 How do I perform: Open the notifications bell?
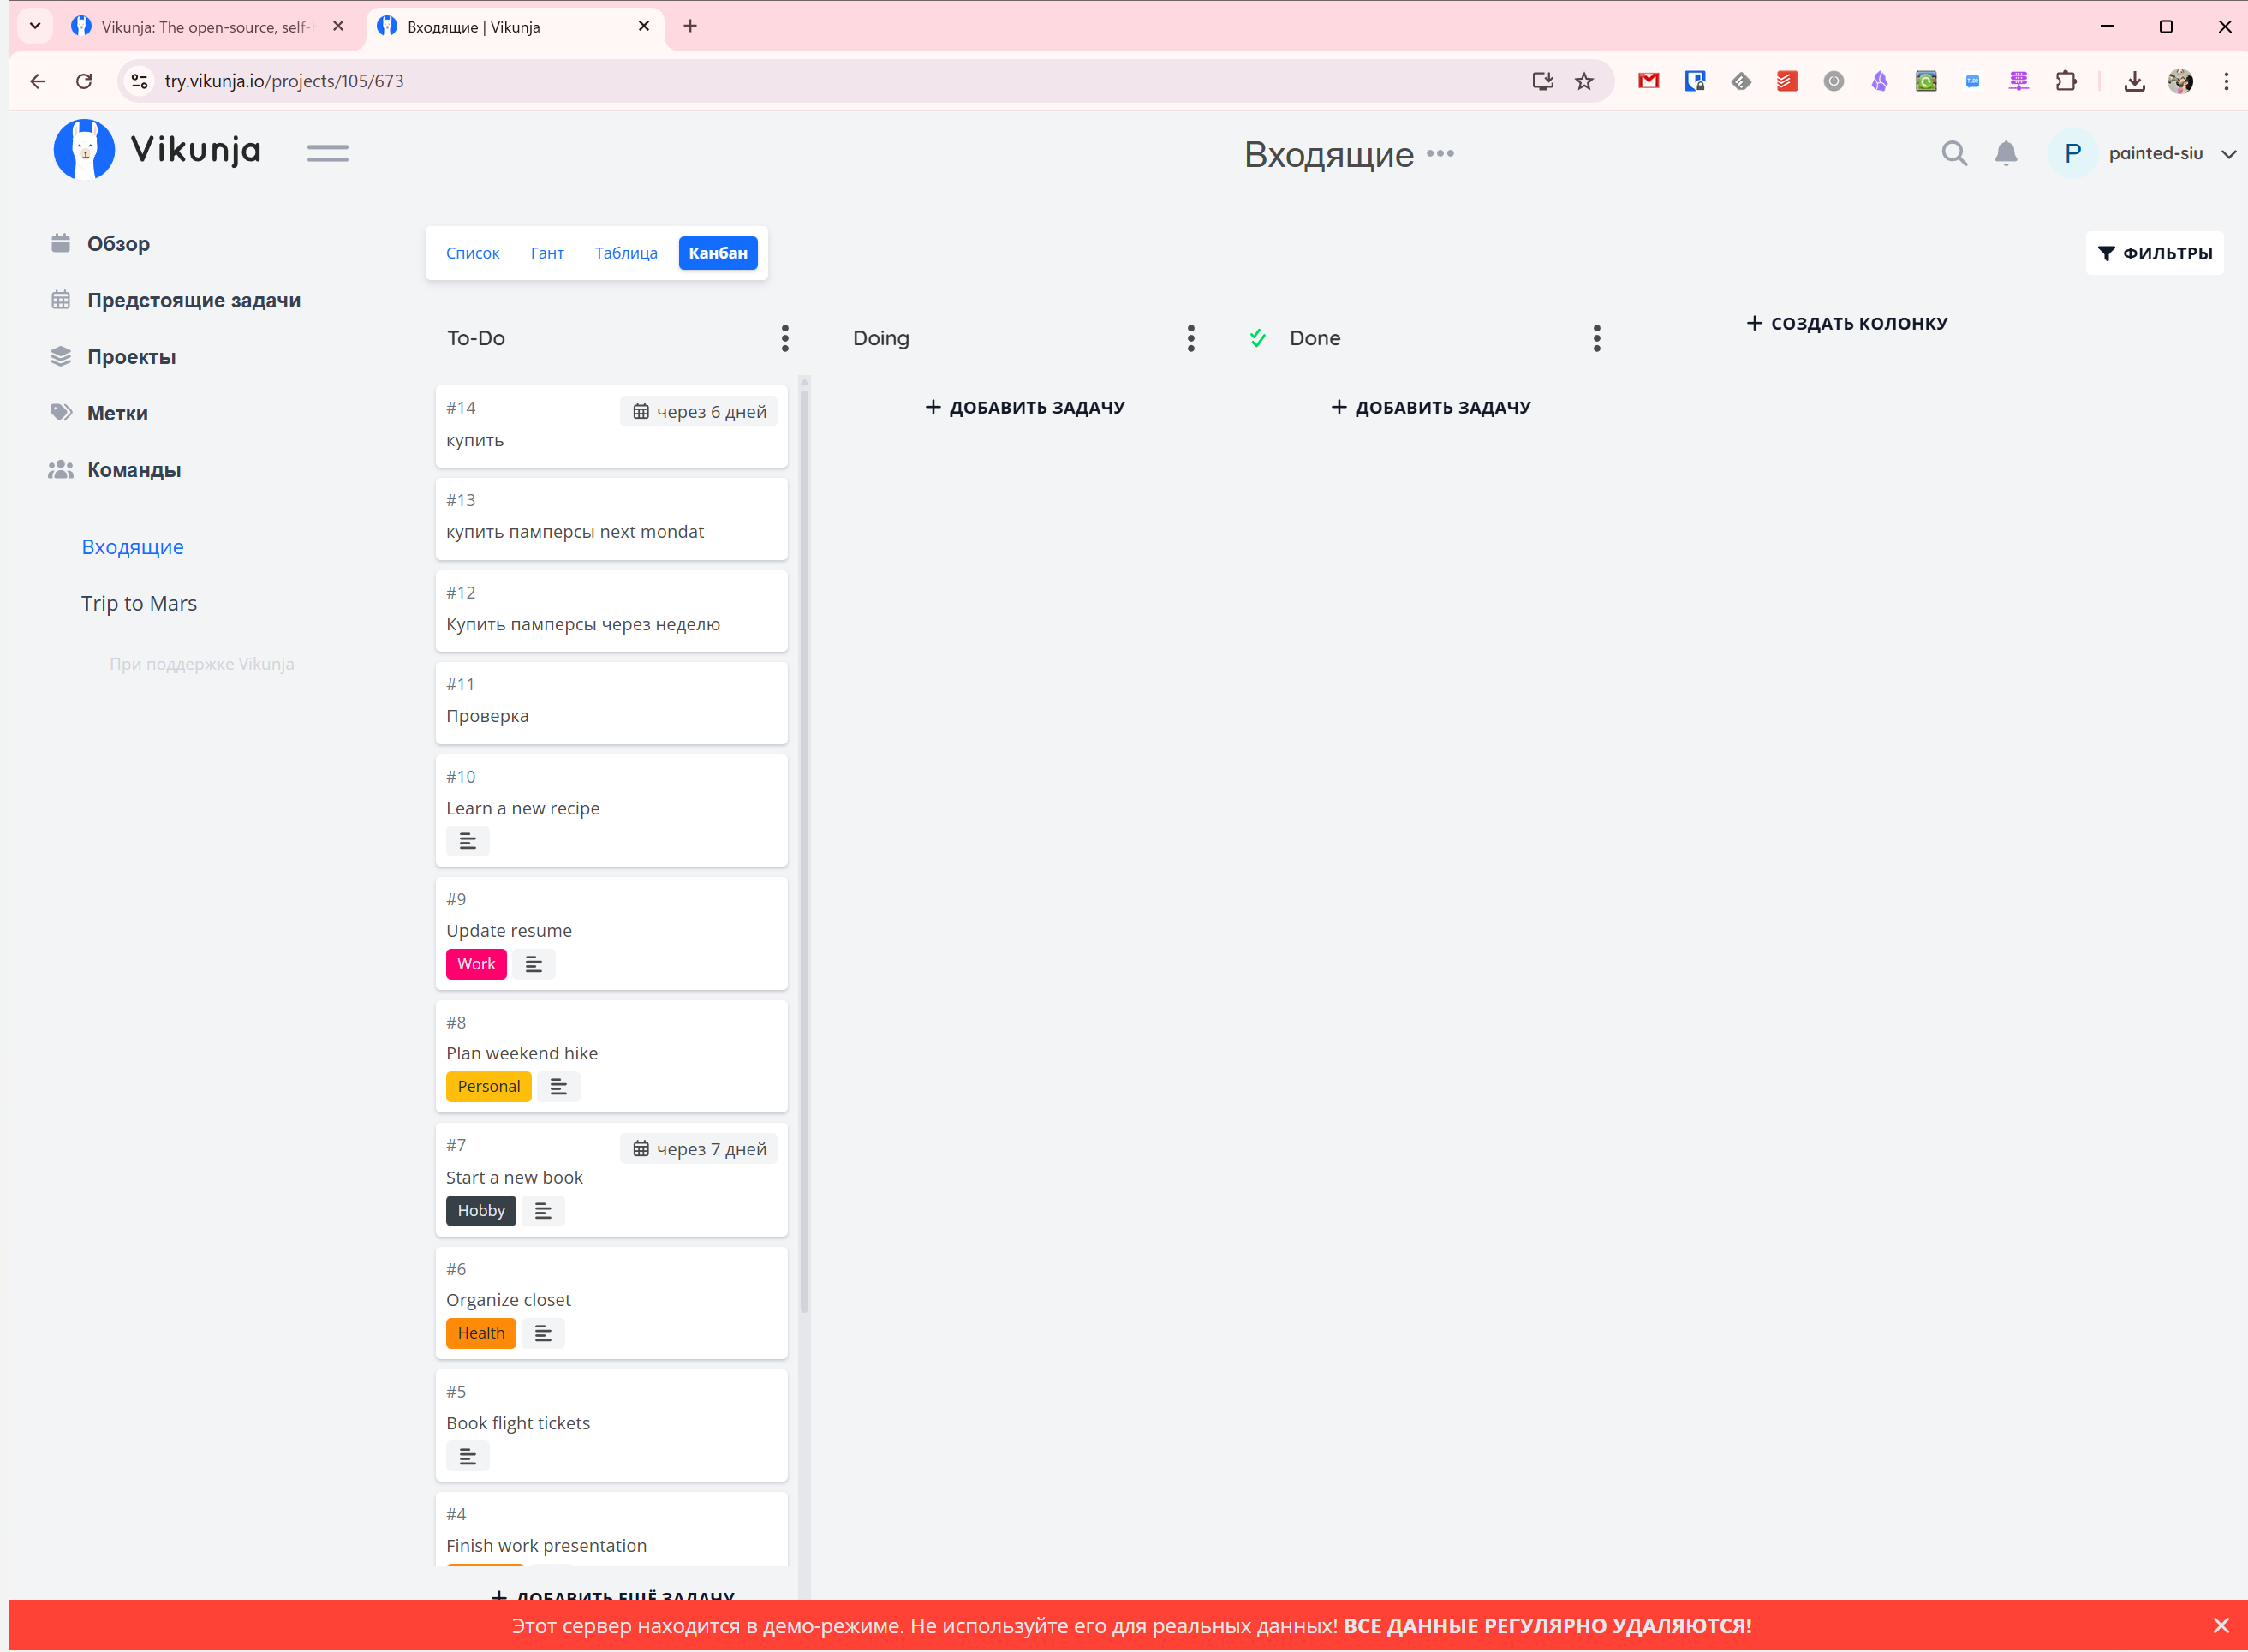2005,153
